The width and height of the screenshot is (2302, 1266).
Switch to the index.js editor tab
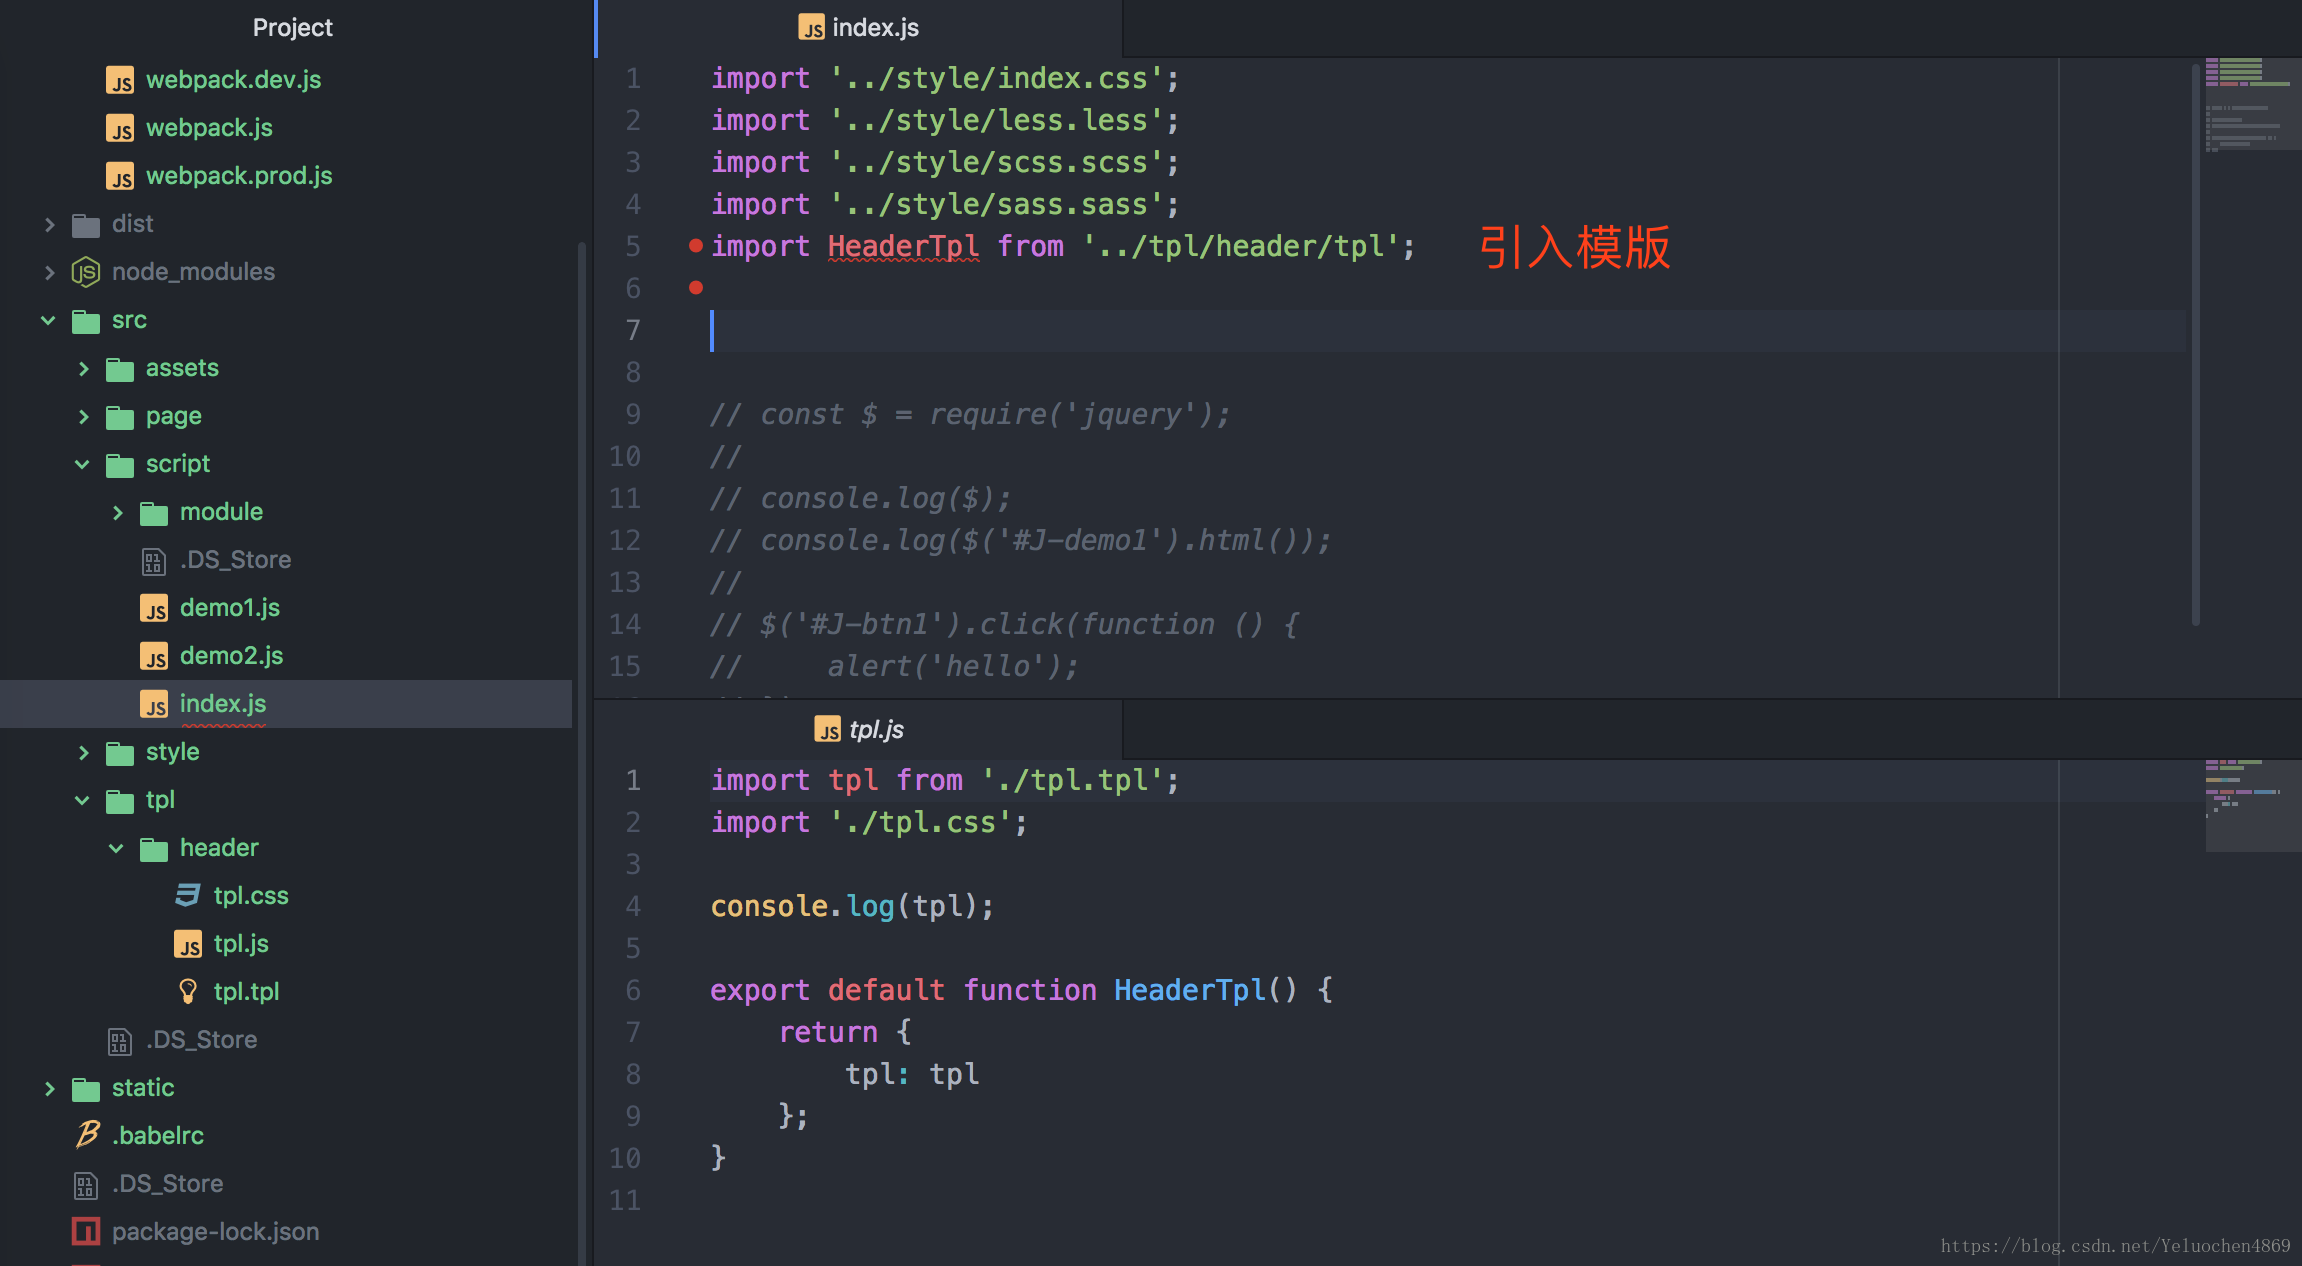click(859, 28)
